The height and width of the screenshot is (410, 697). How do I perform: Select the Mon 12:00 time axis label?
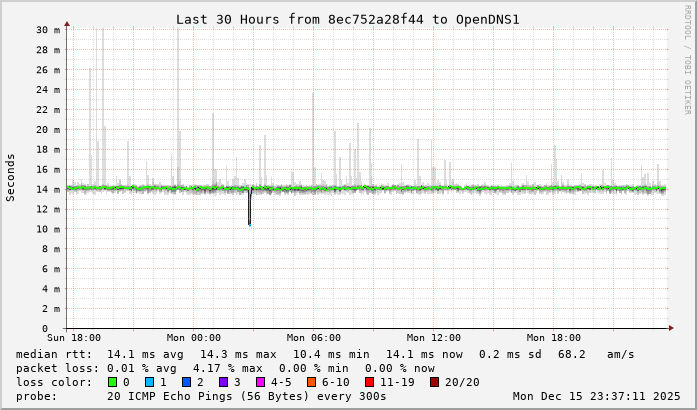[x=433, y=338]
